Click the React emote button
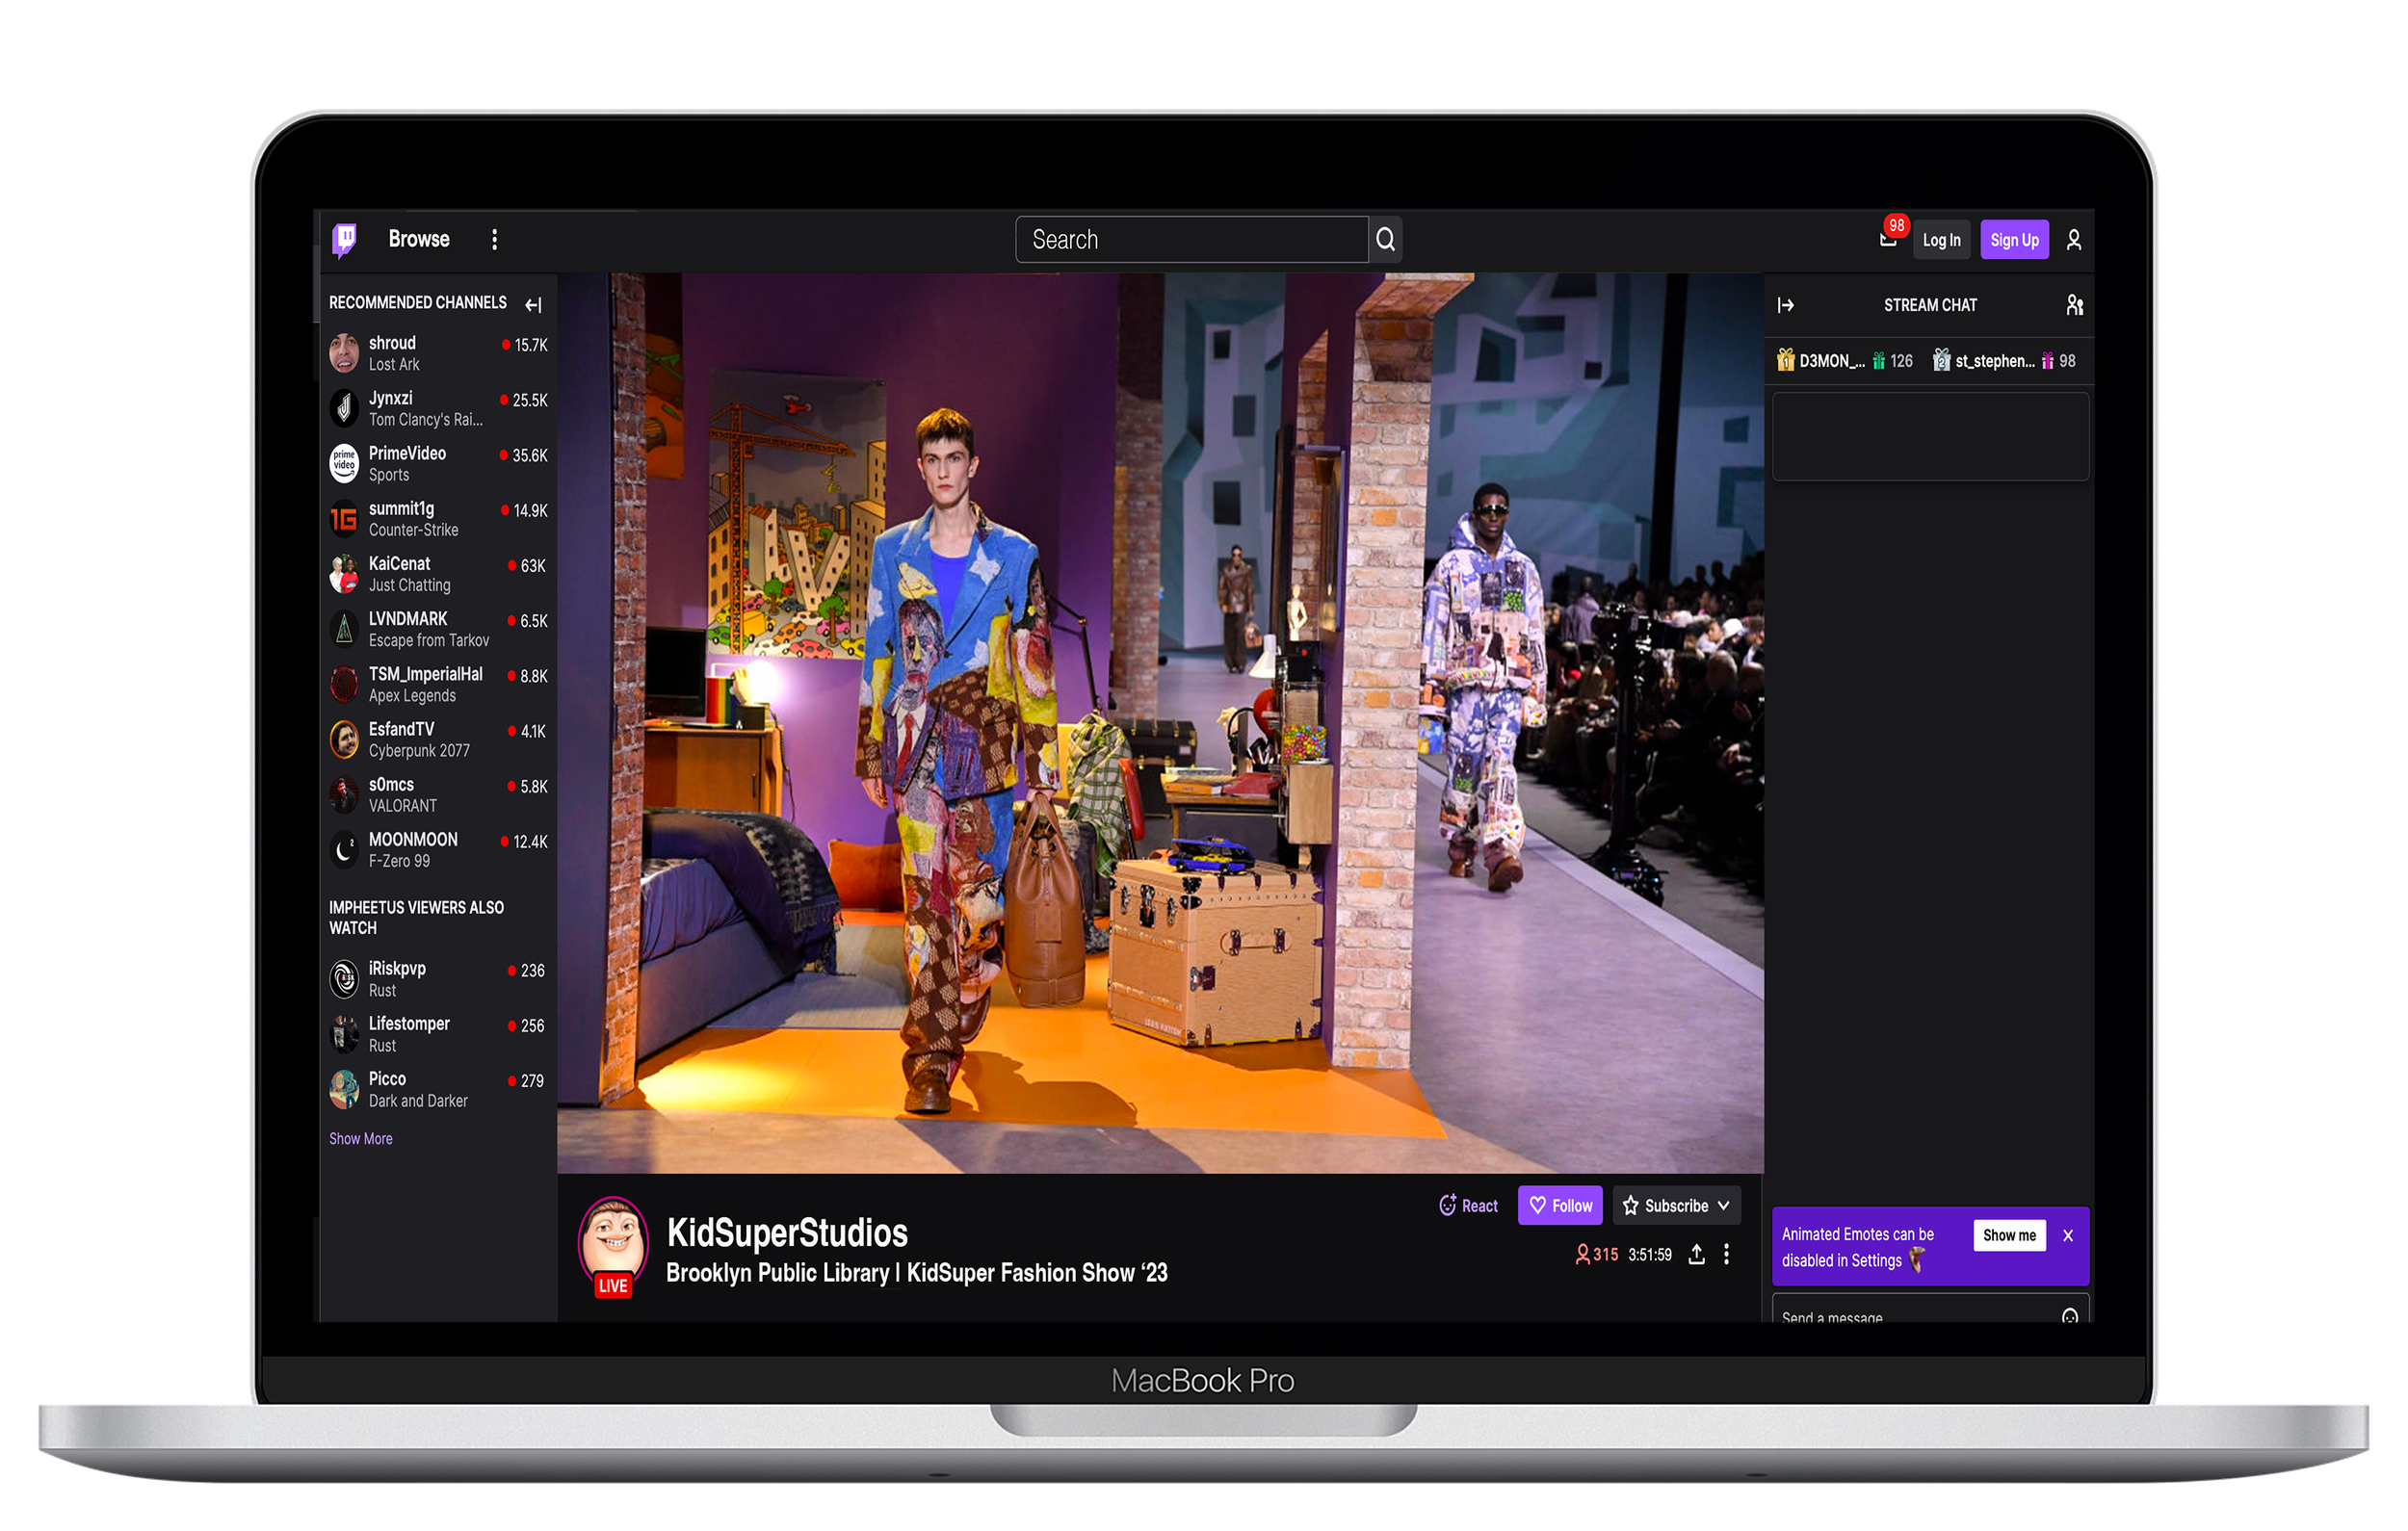The image size is (2408, 1531). coord(1468,1205)
